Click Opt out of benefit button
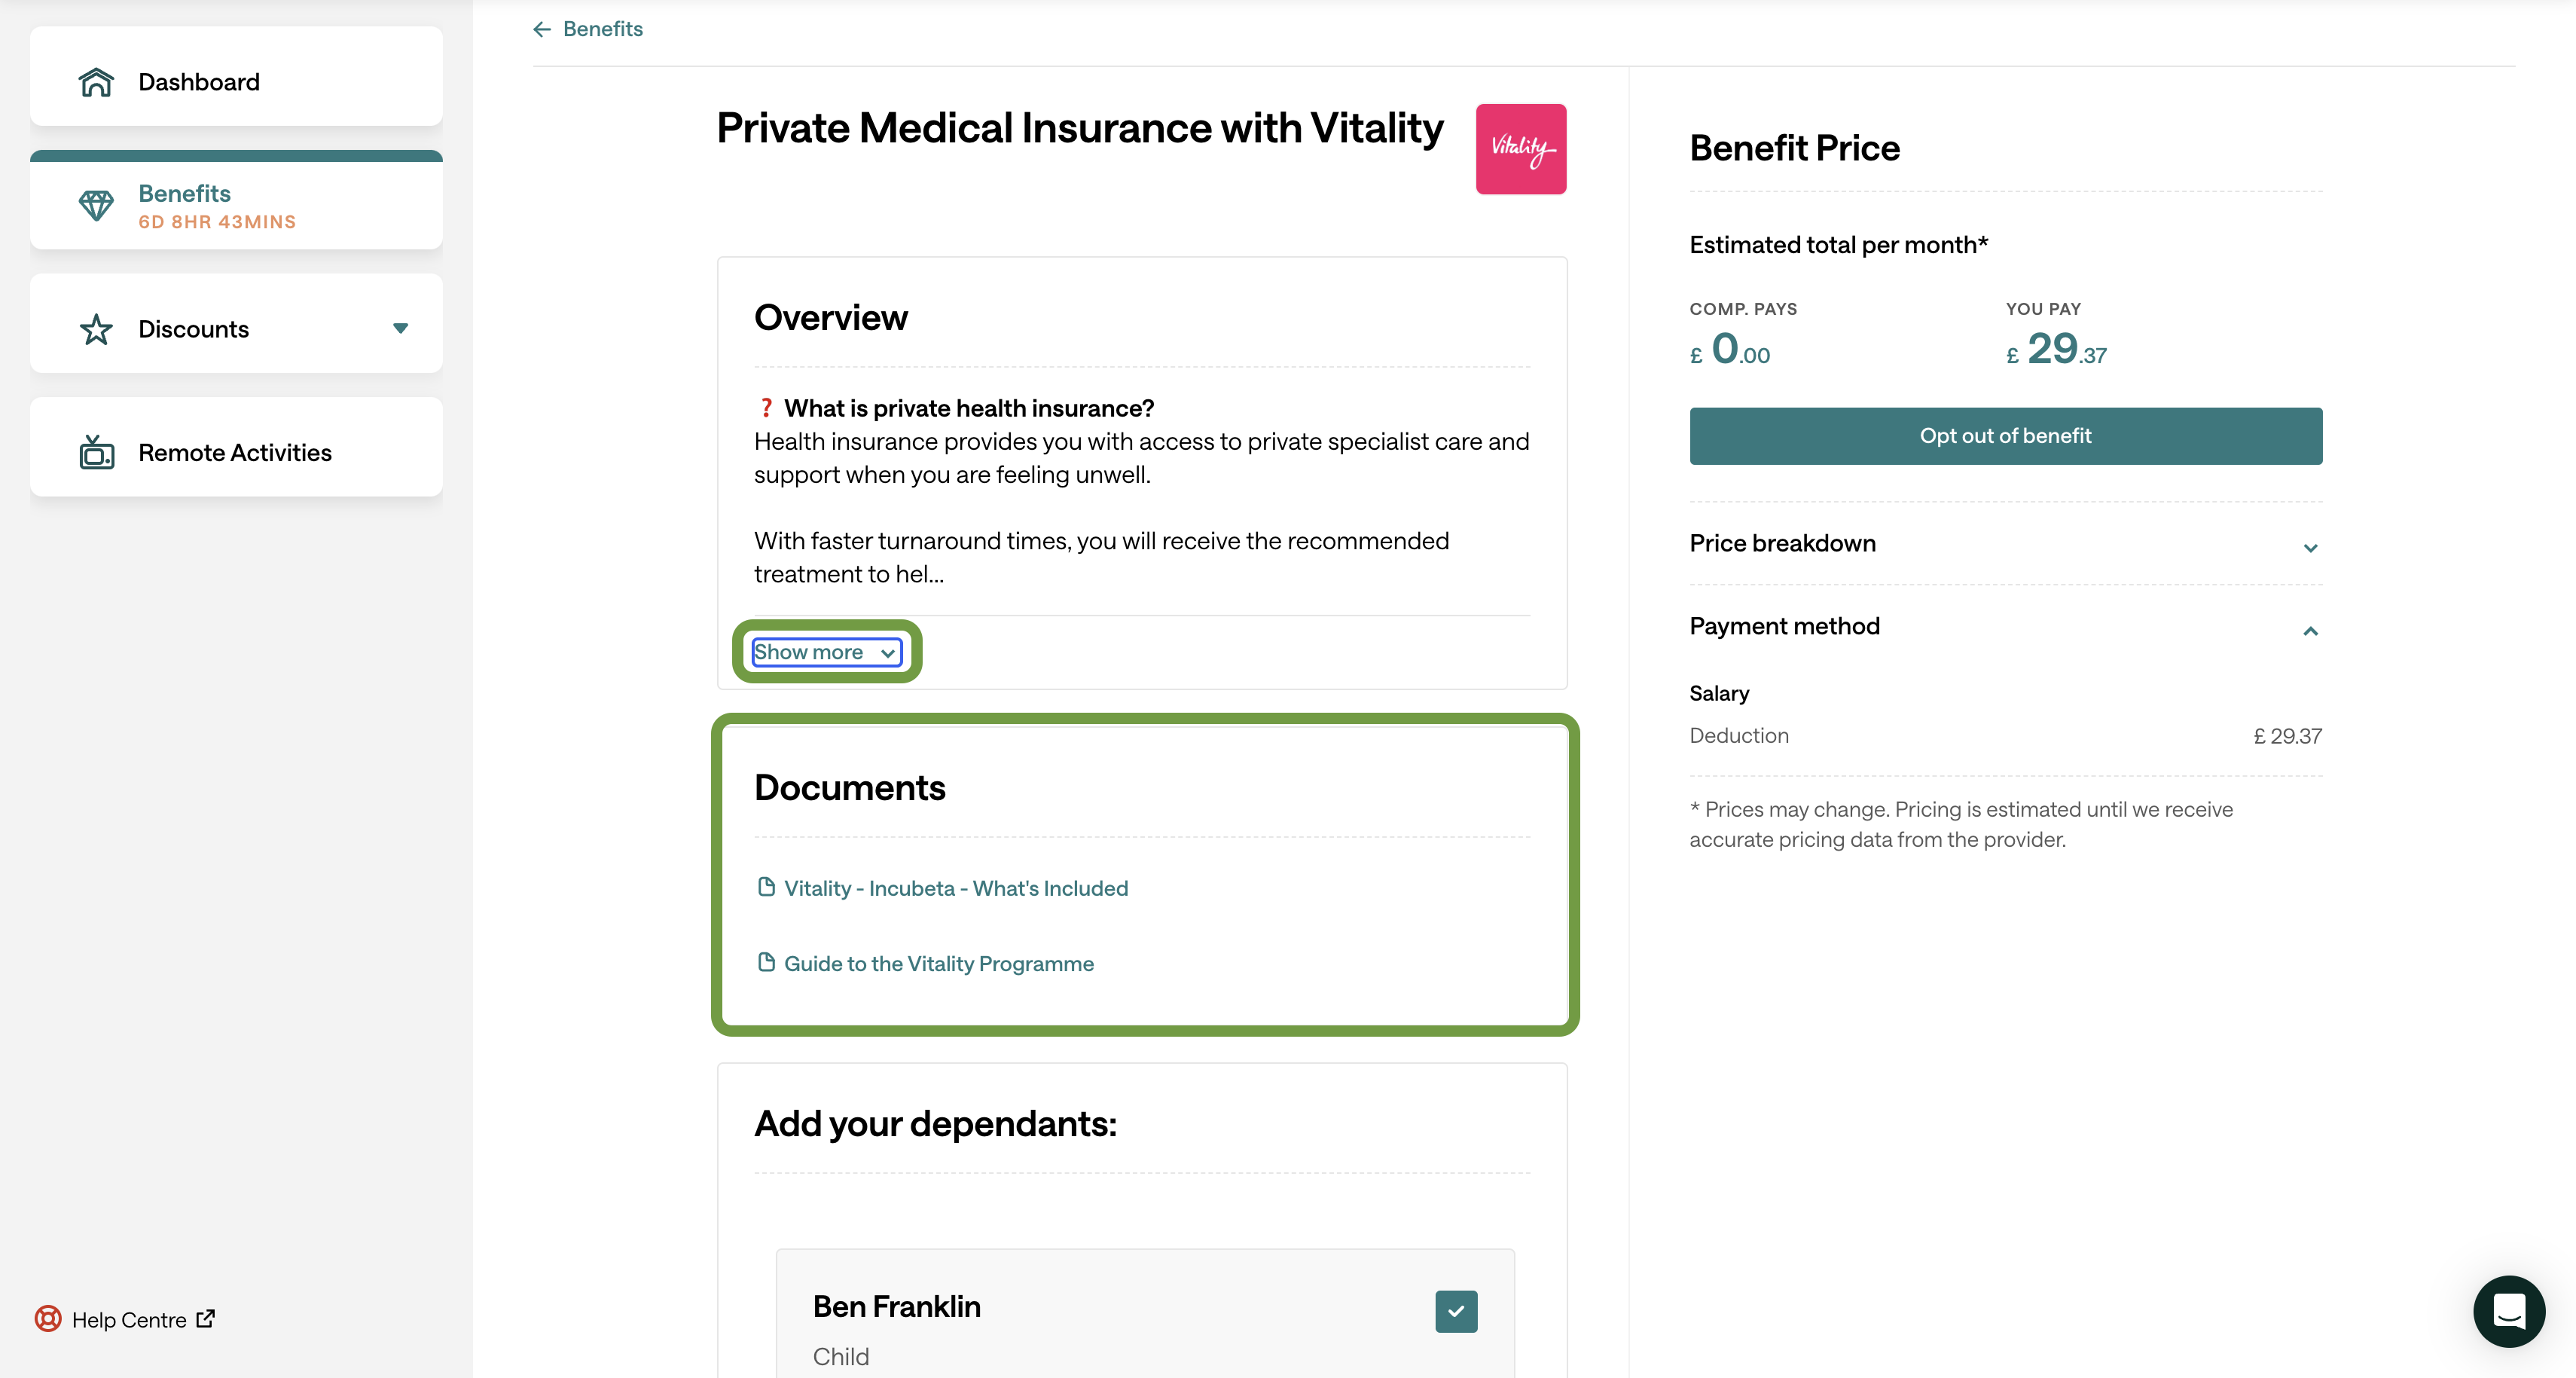Screen dimensions: 2576x1378 click(x=2005, y=436)
